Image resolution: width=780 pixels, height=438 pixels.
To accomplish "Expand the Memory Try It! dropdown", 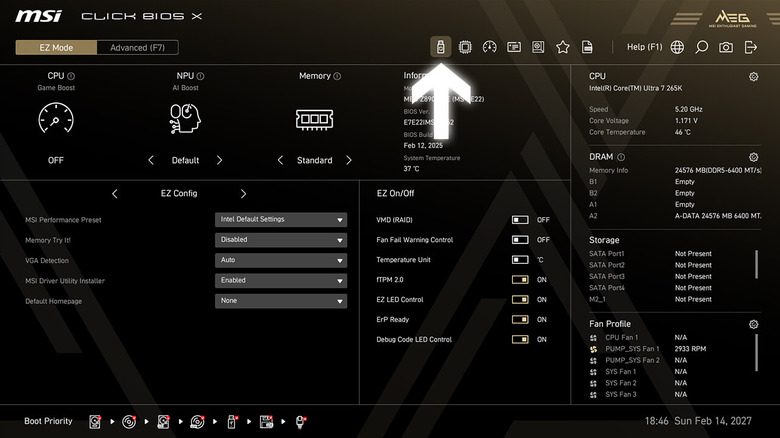I will tap(281, 240).
